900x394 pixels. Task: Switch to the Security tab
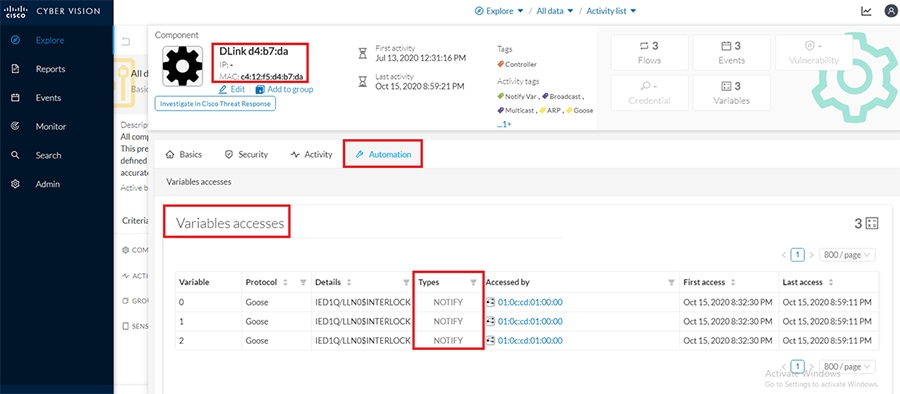click(x=246, y=154)
